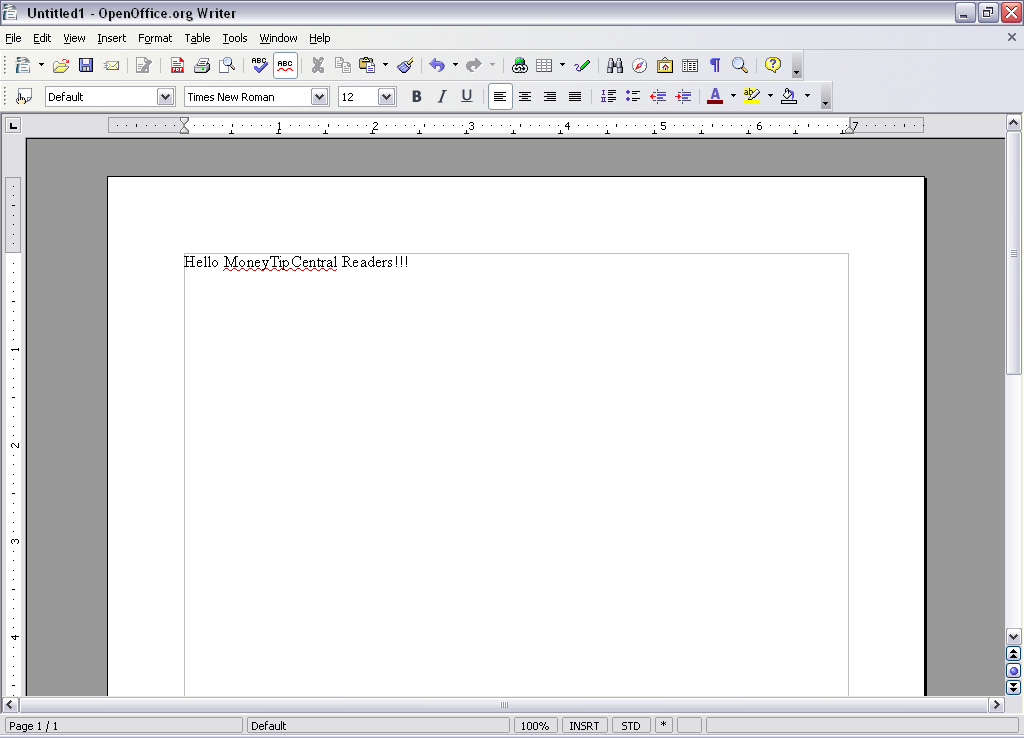1024x738 pixels.
Task: Set paragraph alignment to Centered
Action: [x=525, y=97]
